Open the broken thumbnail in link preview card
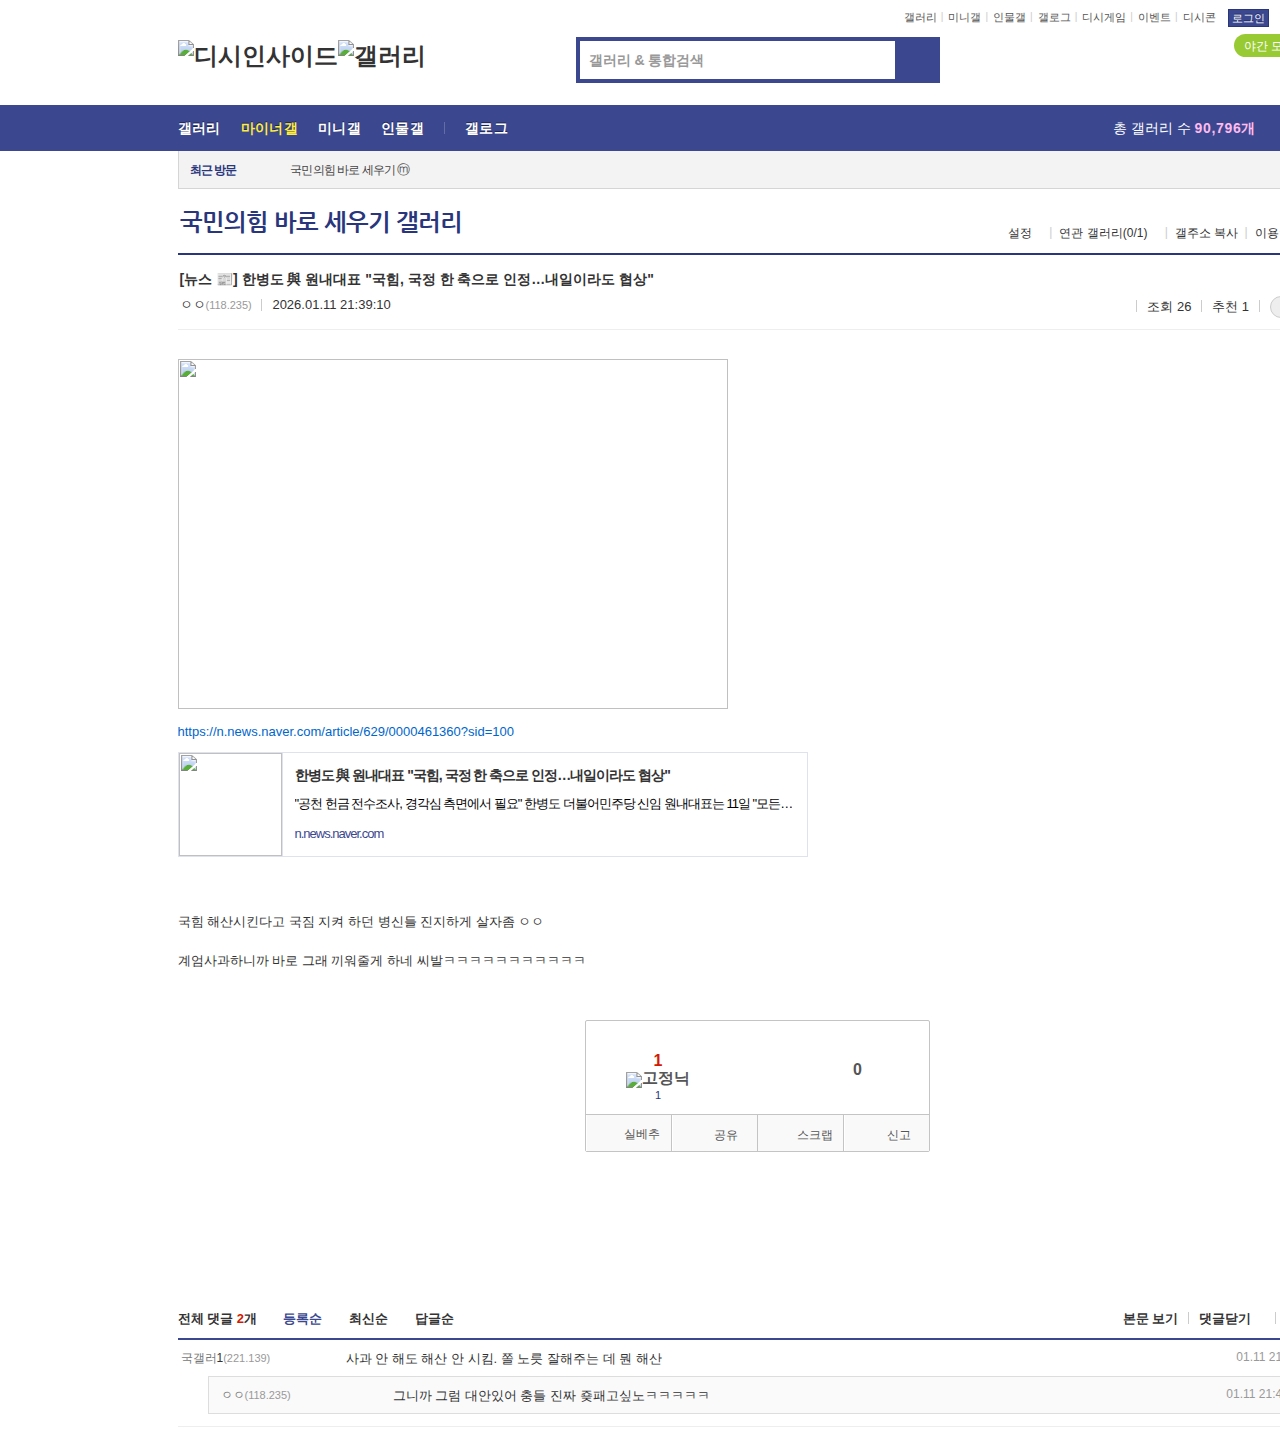Image resolution: width=1280 pixels, height=1429 pixels. click(230, 804)
